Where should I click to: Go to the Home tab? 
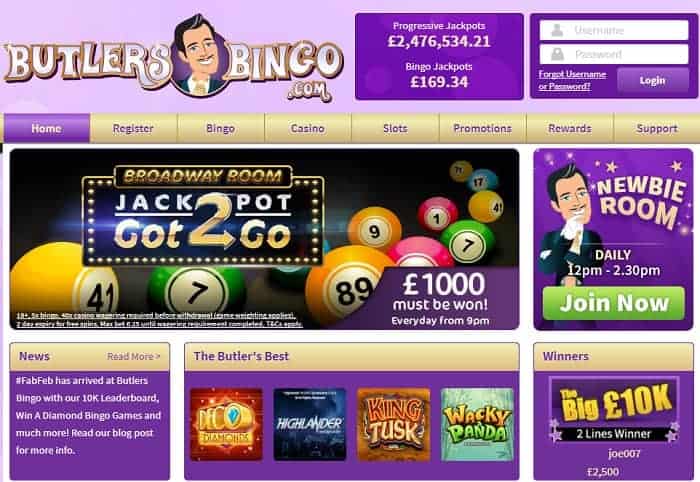click(47, 129)
